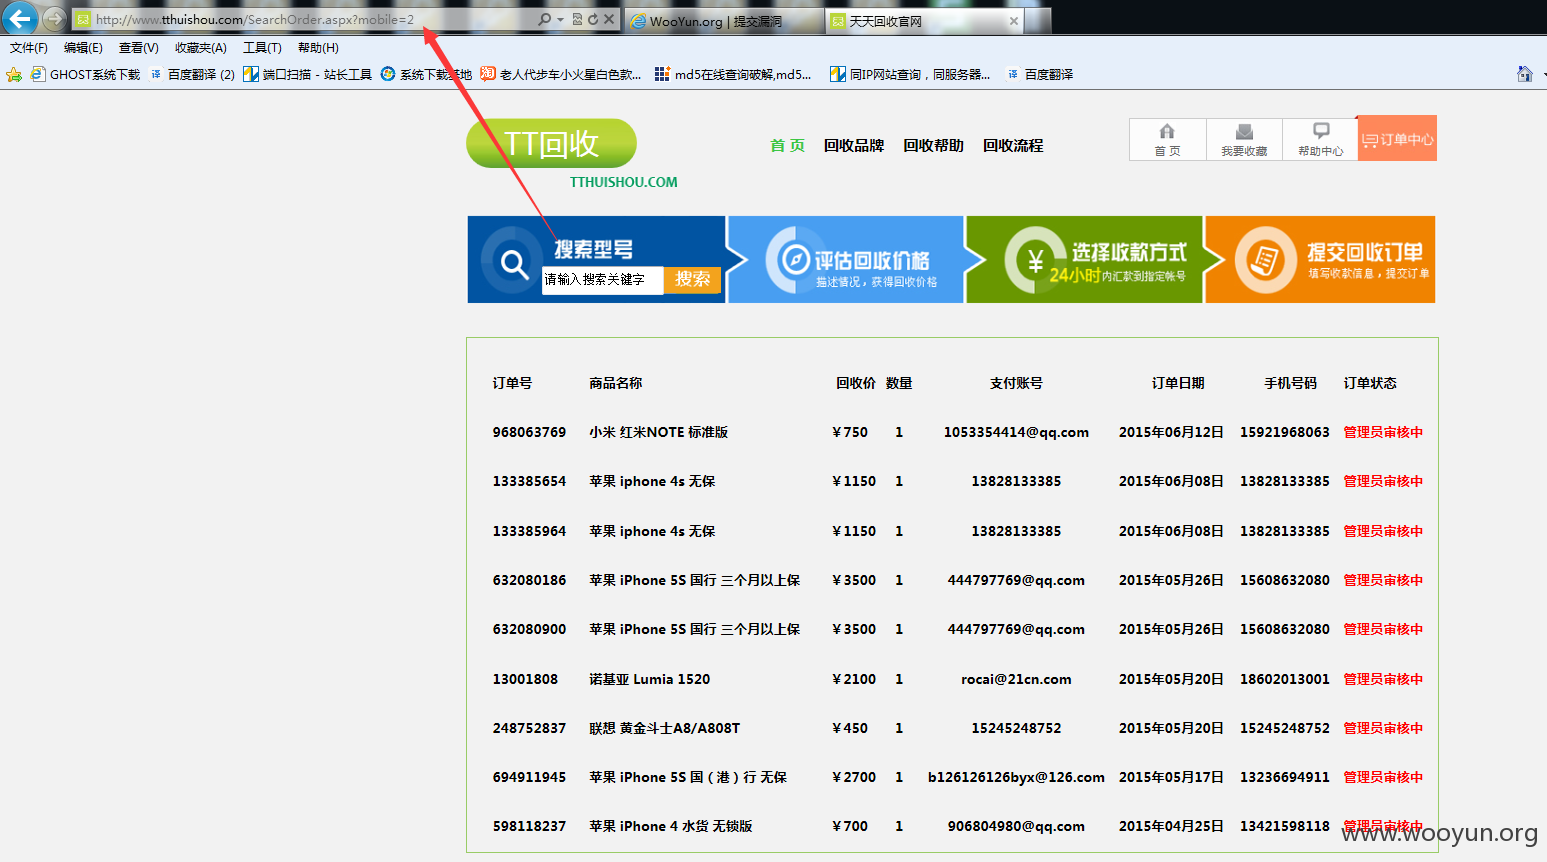Click product 小米 红米NOTE 标准版
Screen dimensions: 1547x862
(x=658, y=432)
